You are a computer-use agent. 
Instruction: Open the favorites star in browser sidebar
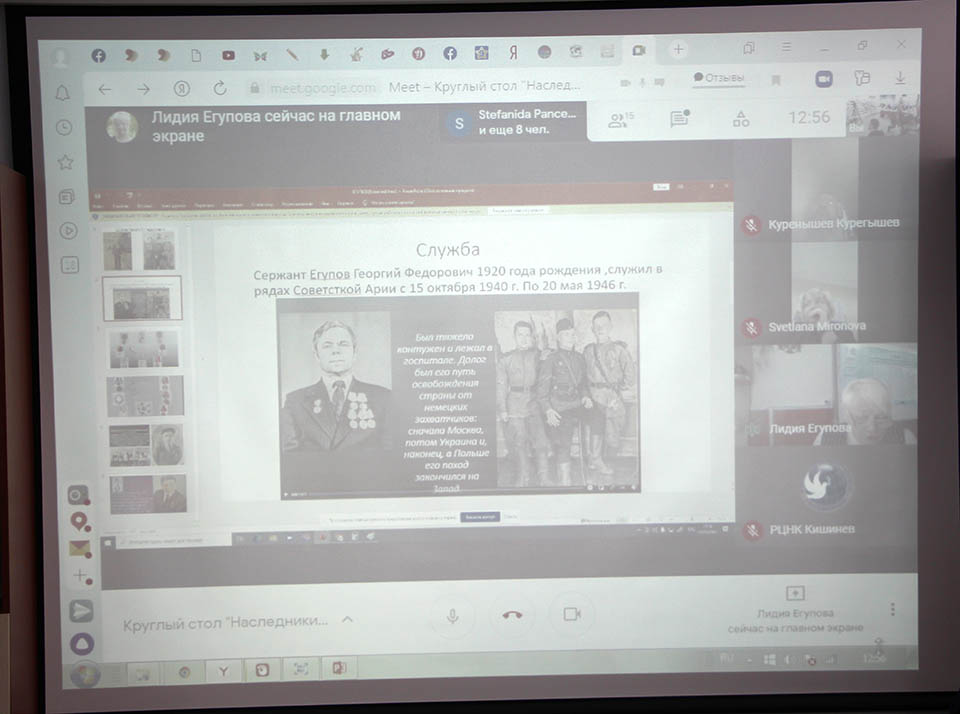click(65, 162)
